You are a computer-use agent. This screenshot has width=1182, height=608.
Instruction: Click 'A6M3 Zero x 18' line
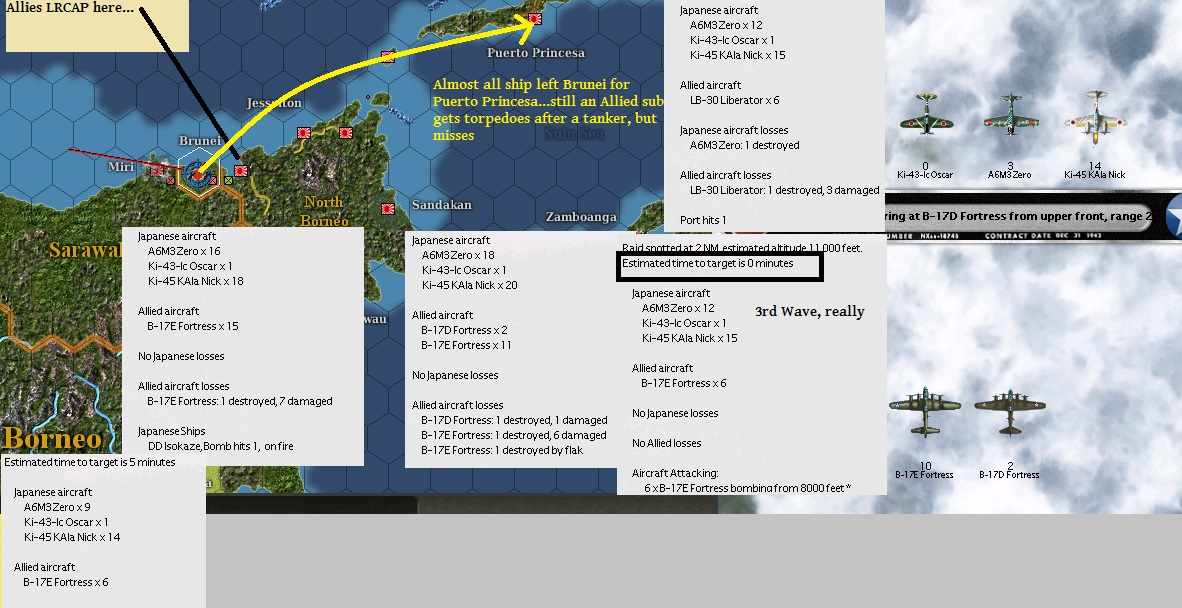458,255
